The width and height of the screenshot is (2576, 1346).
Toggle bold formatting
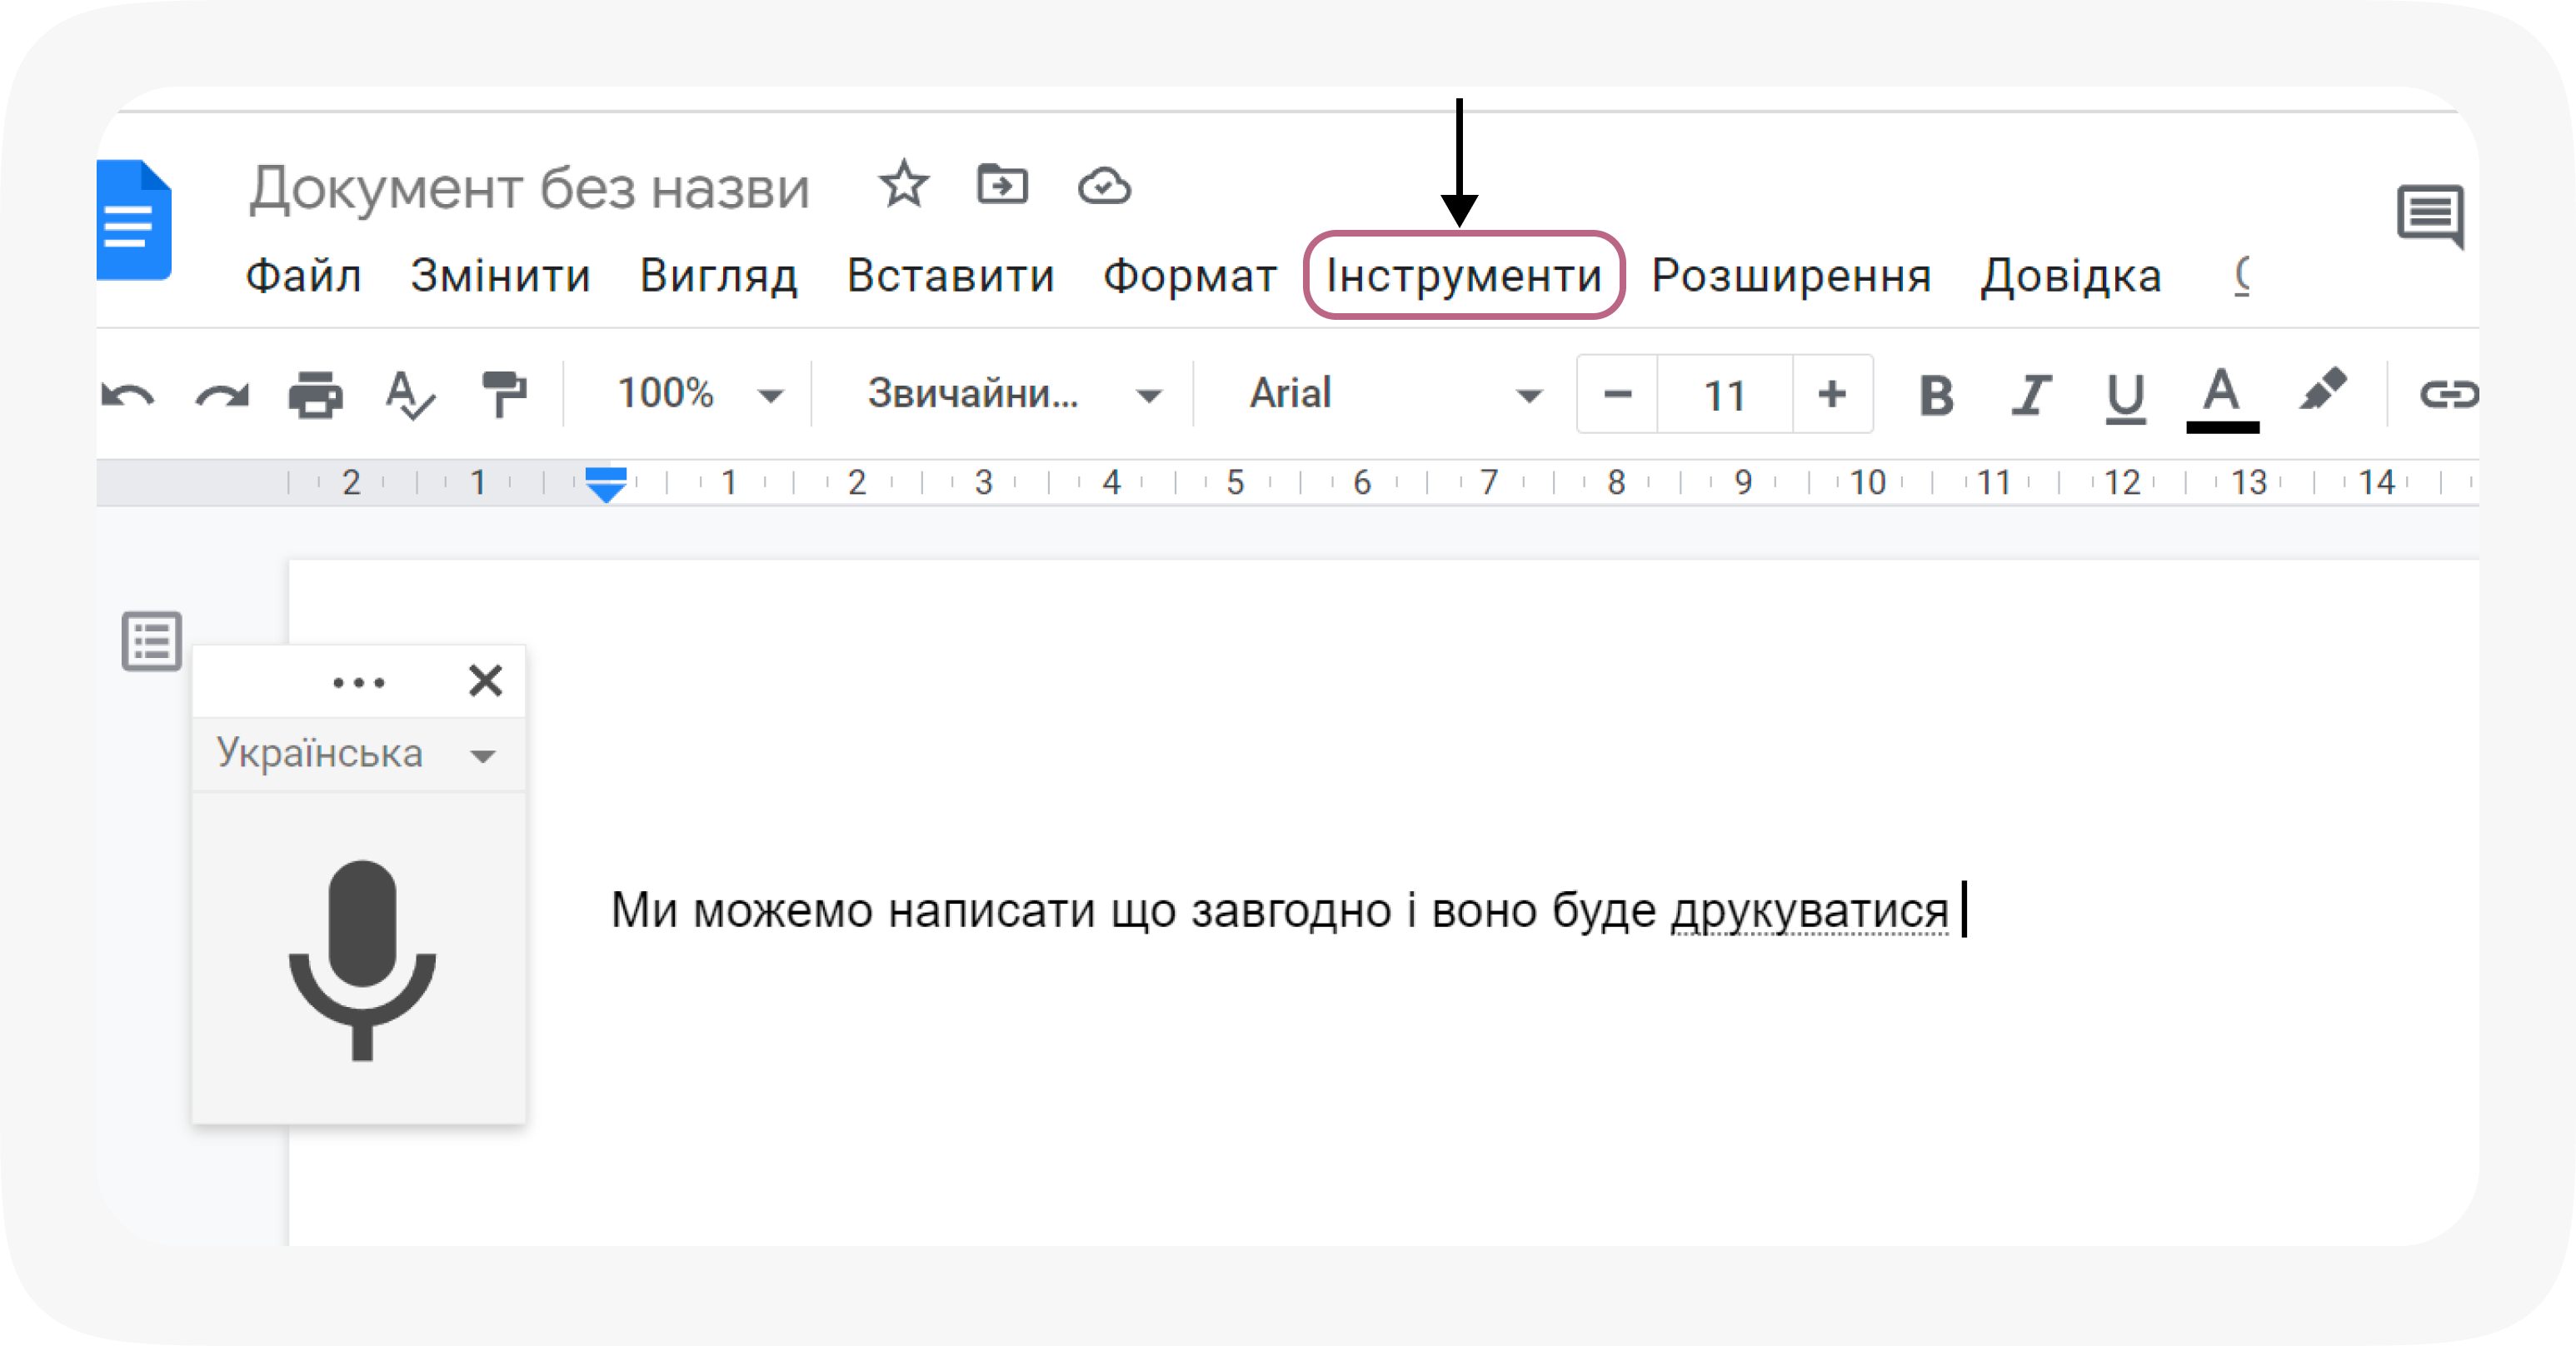coord(1935,394)
